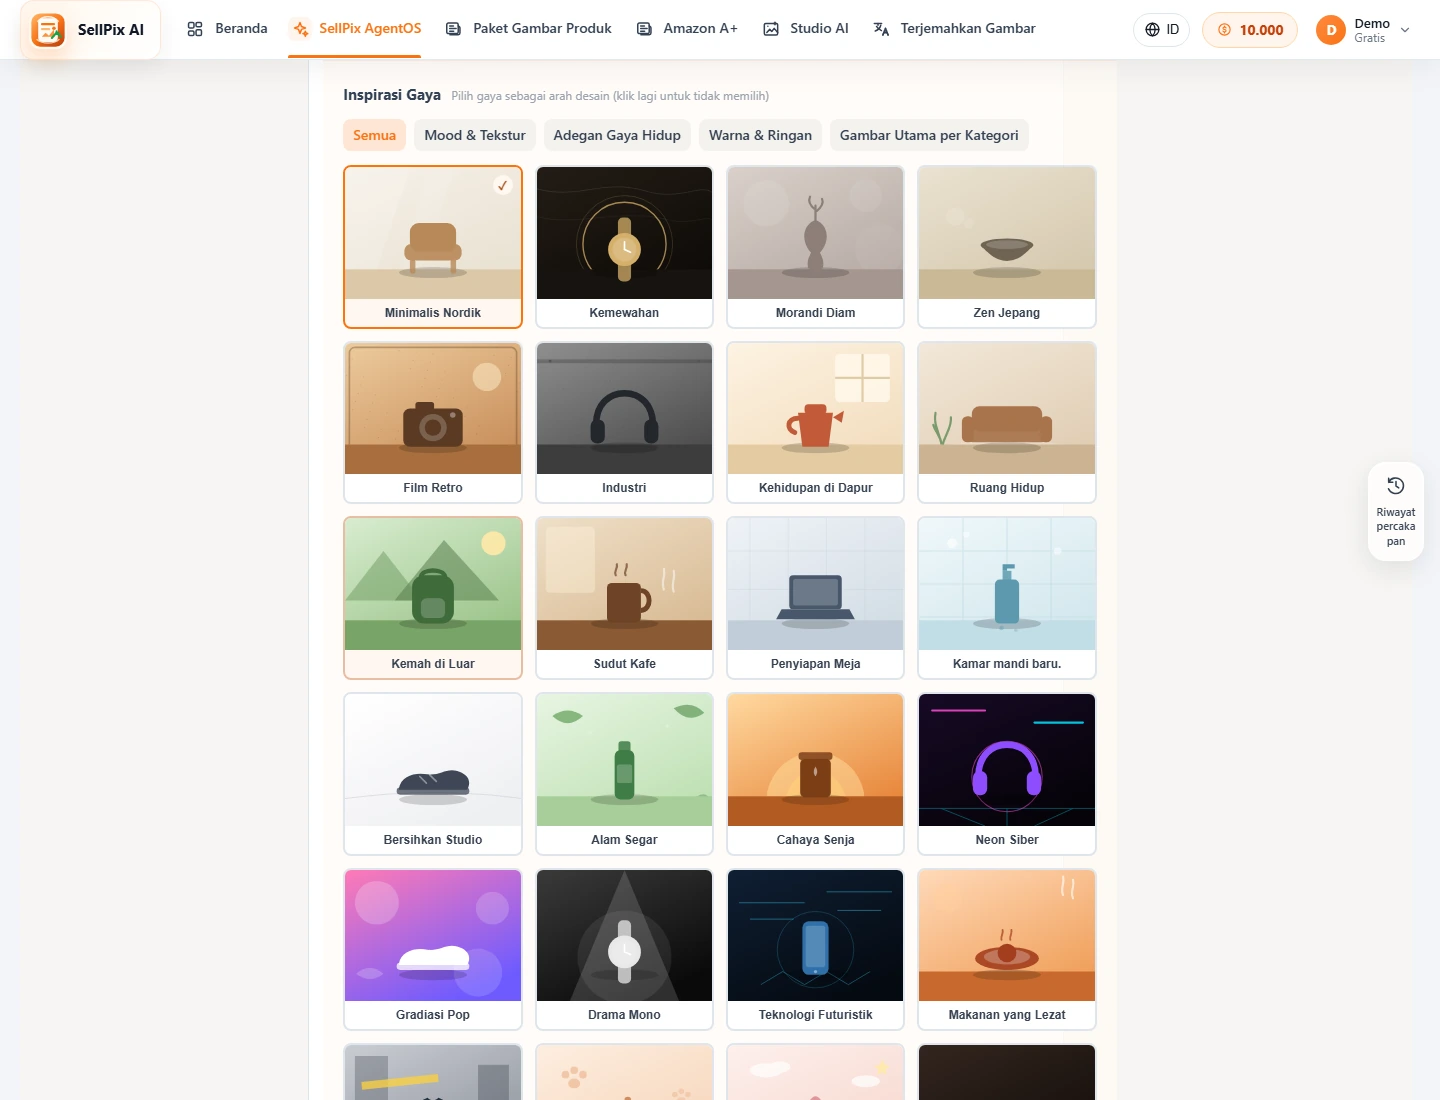Select the Semua filter tab
Screen dimensions: 1440x1100
tap(374, 135)
